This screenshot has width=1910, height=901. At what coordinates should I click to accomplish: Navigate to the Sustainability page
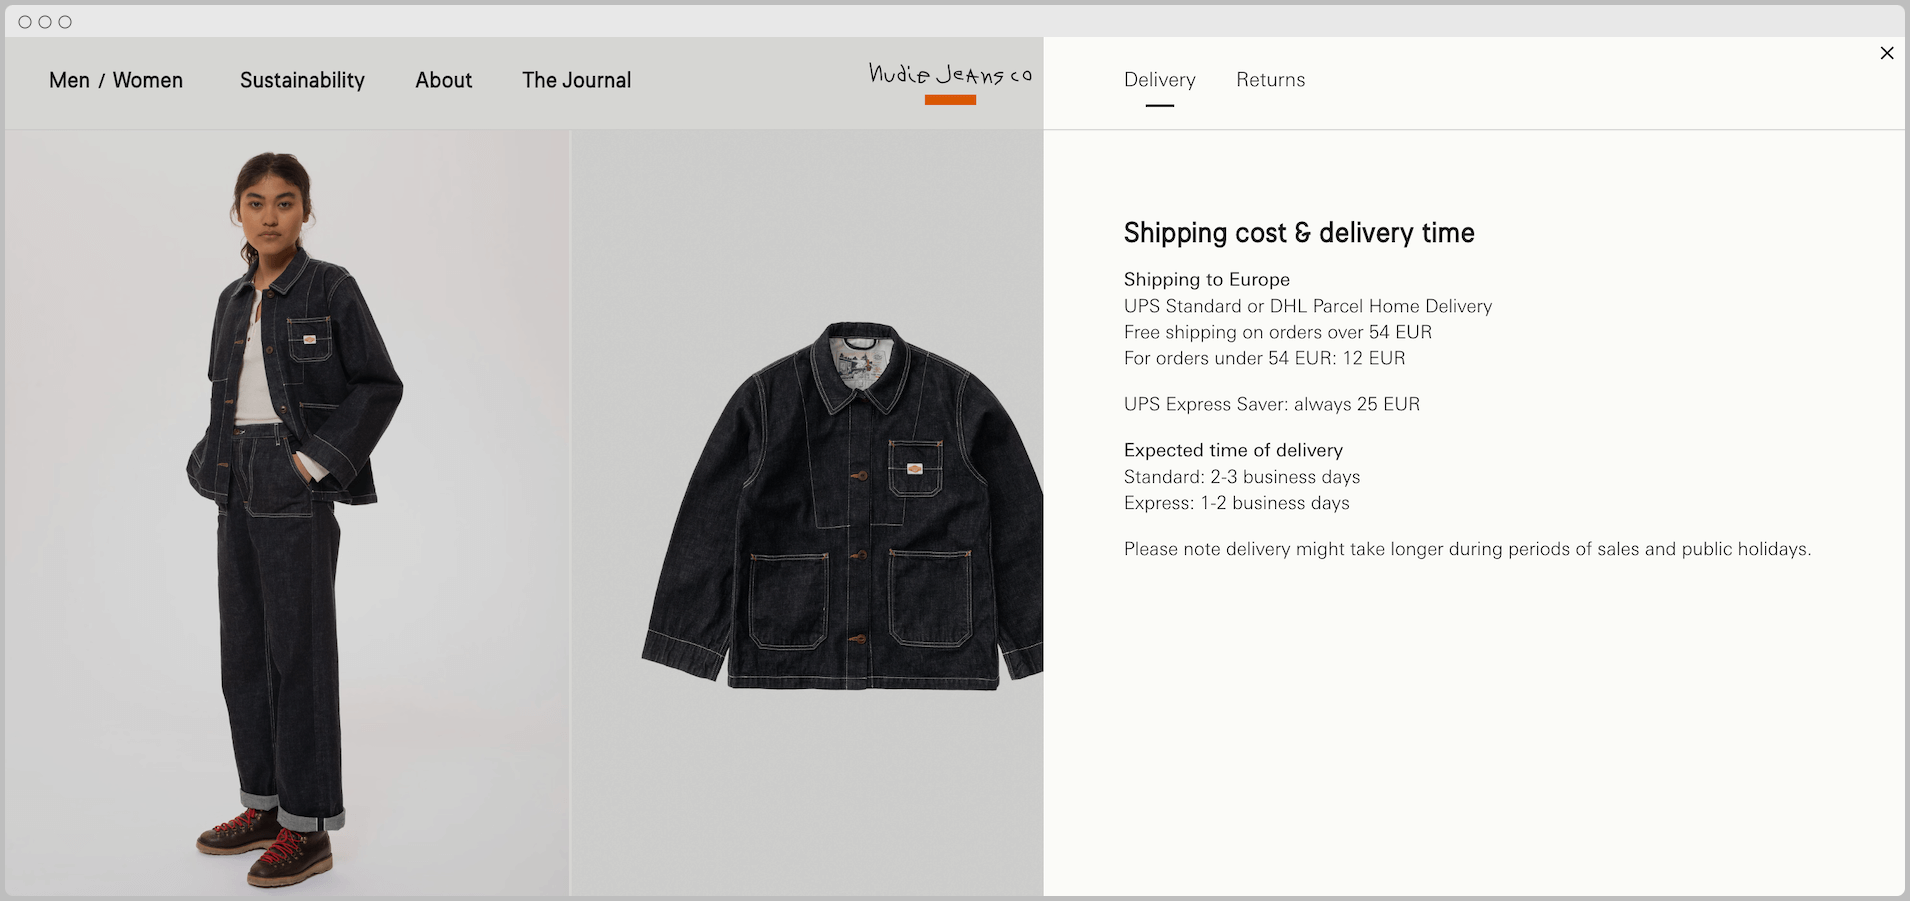pos(301,80)
